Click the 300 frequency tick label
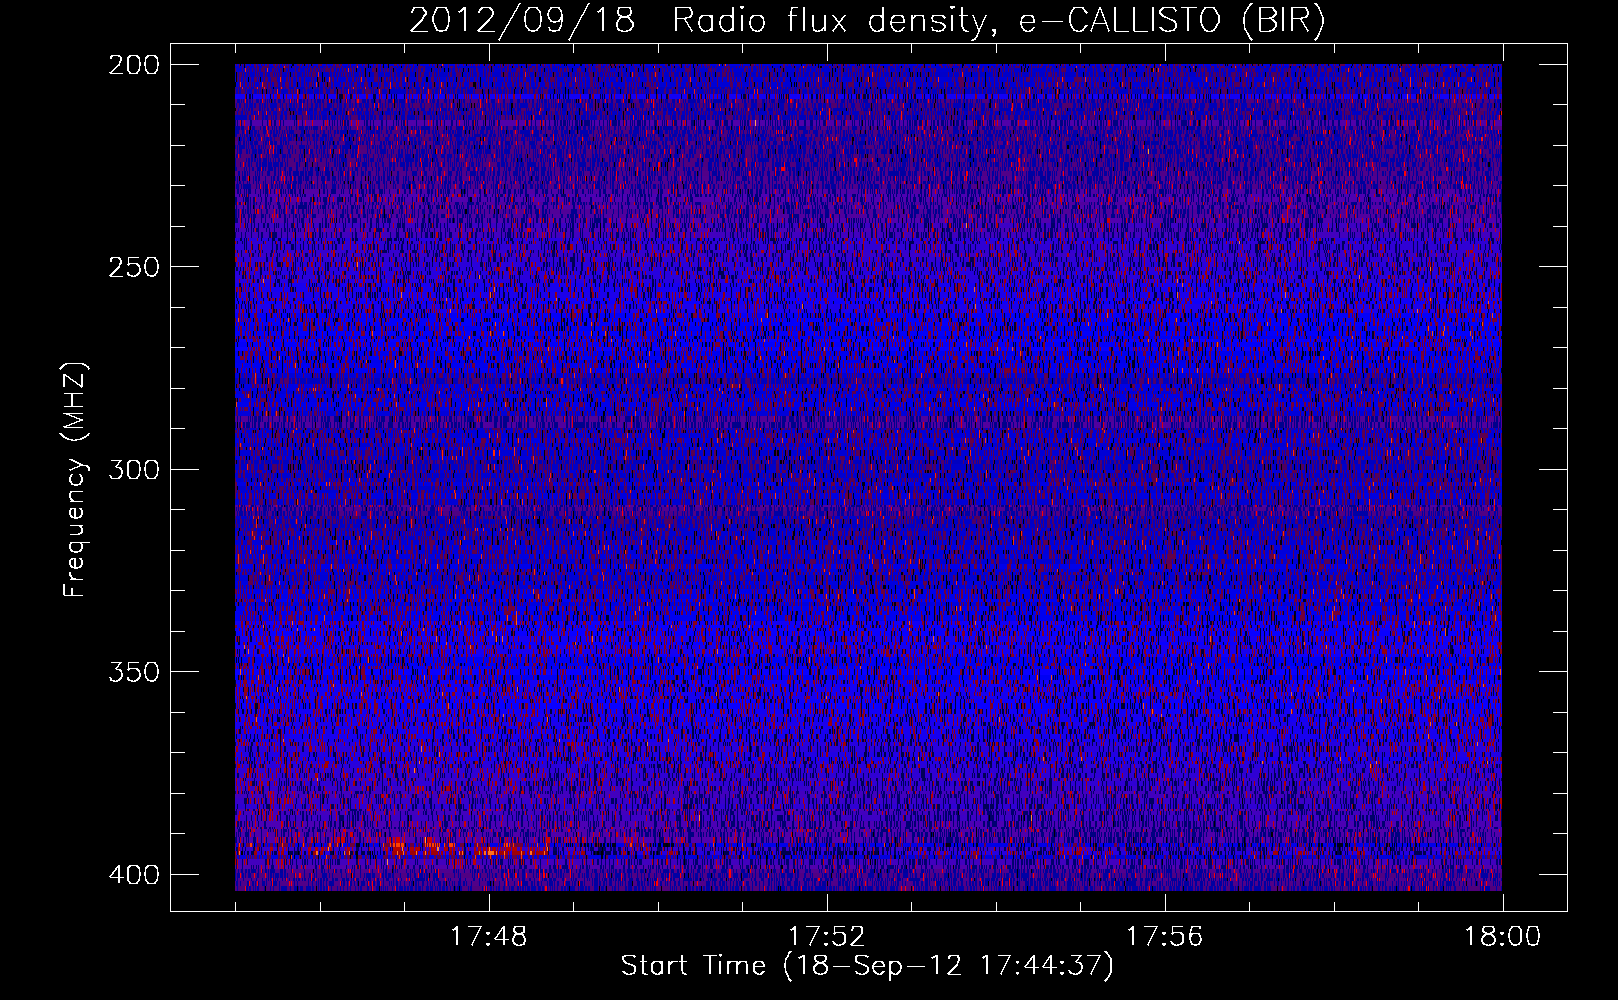 point(132,469)
